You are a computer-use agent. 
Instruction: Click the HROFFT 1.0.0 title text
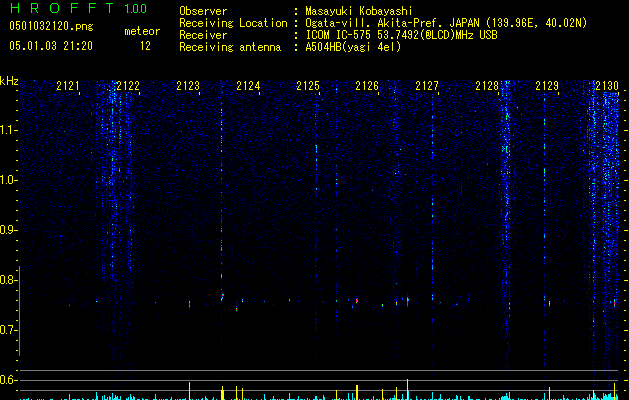click(x=79, y=8)
